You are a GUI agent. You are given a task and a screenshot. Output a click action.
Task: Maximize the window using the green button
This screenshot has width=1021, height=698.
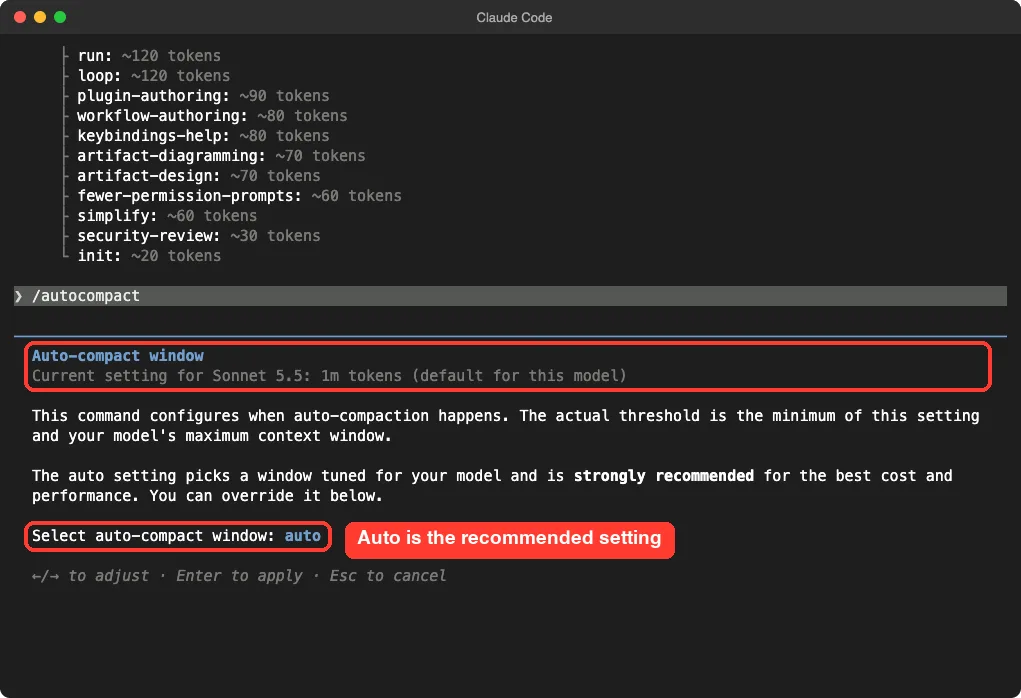pos(60,17)
